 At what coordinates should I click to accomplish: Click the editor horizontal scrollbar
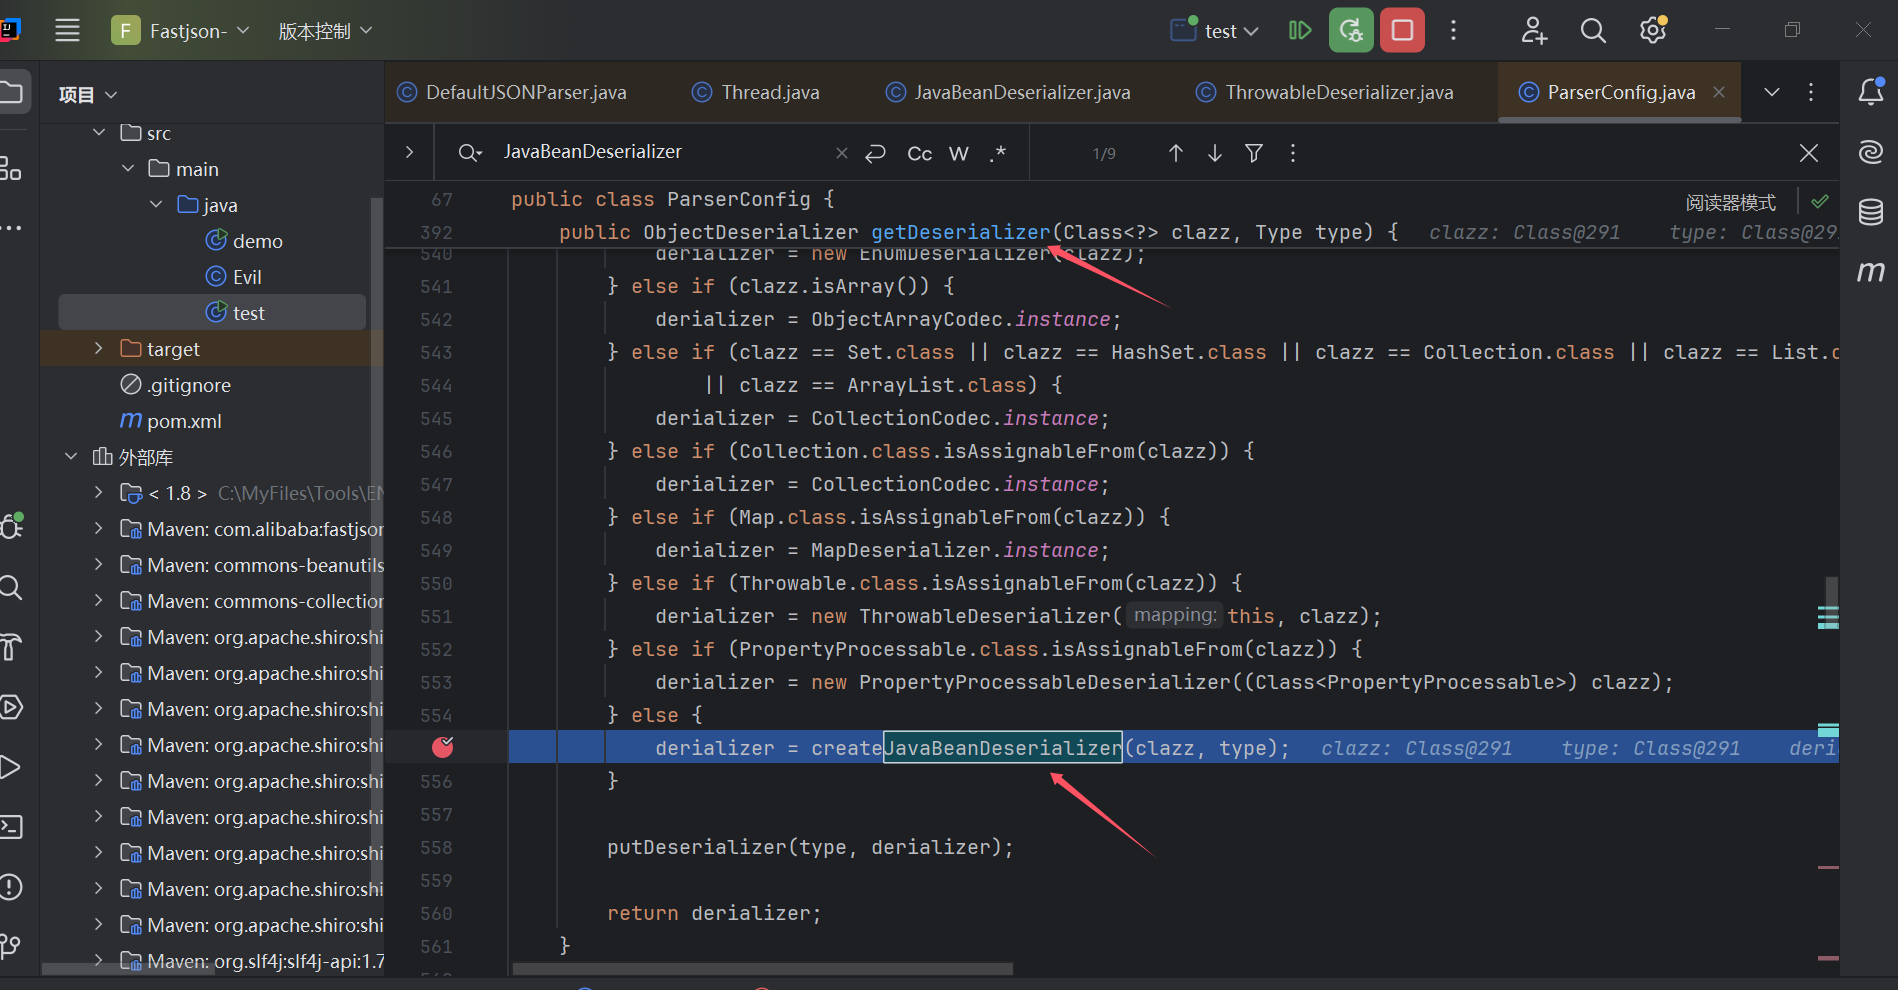click(x=763, y=968)
